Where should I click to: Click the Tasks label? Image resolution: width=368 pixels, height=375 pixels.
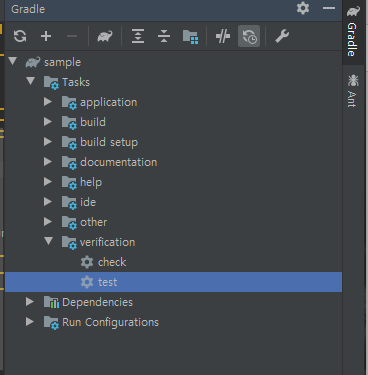coord(76,82)
